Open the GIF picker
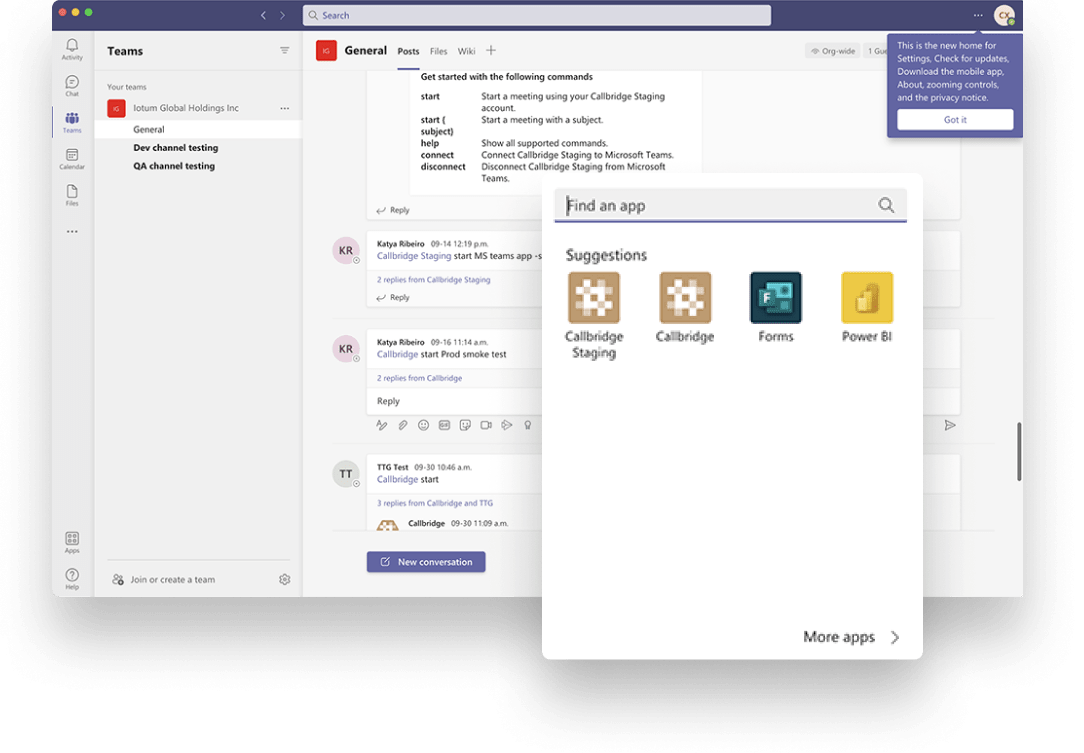 pyautogui.click(x=443, y=425)
